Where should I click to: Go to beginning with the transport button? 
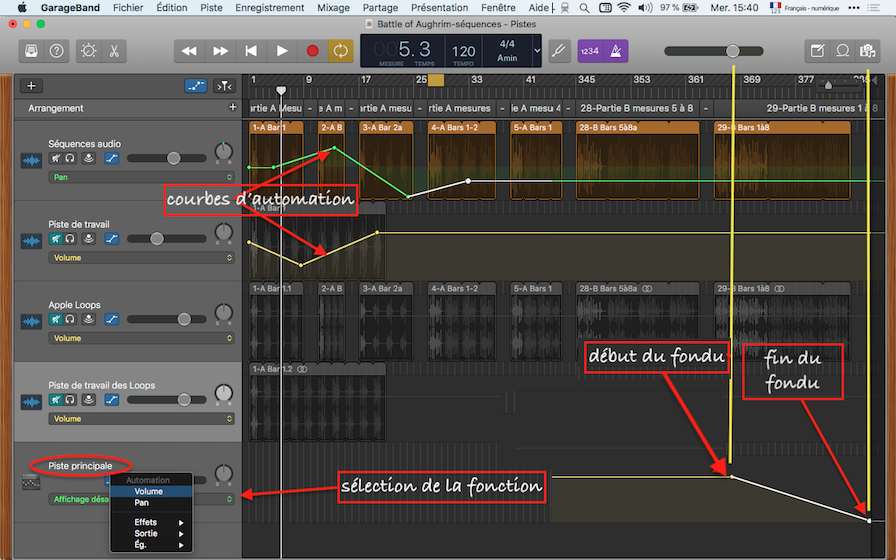pyautogui.click(x=251, y=51)
